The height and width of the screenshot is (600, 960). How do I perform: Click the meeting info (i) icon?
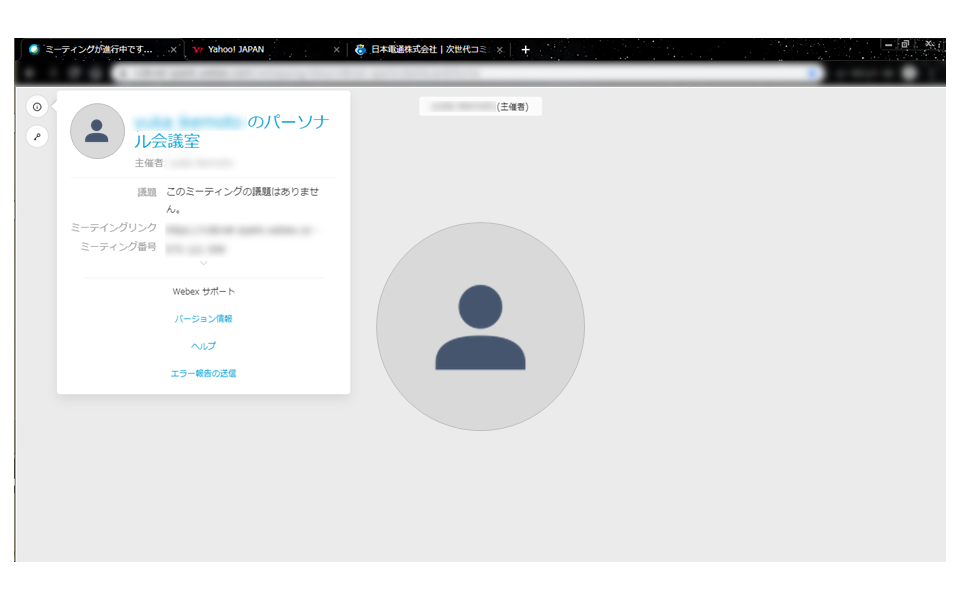click(x=37, y=107)
